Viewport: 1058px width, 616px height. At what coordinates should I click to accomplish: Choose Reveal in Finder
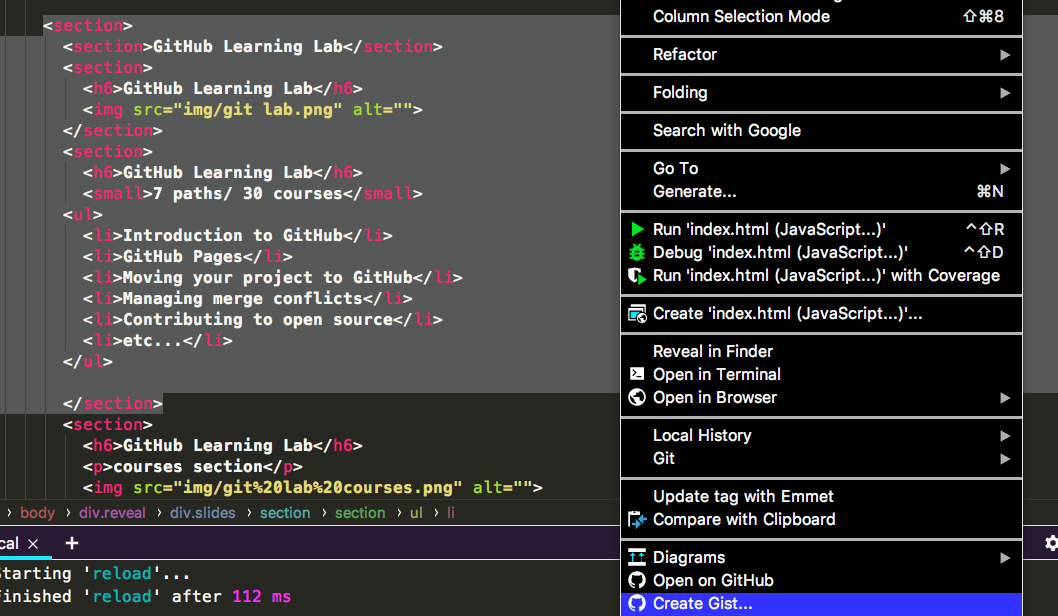pyautogui.click(x=821, y=351)
